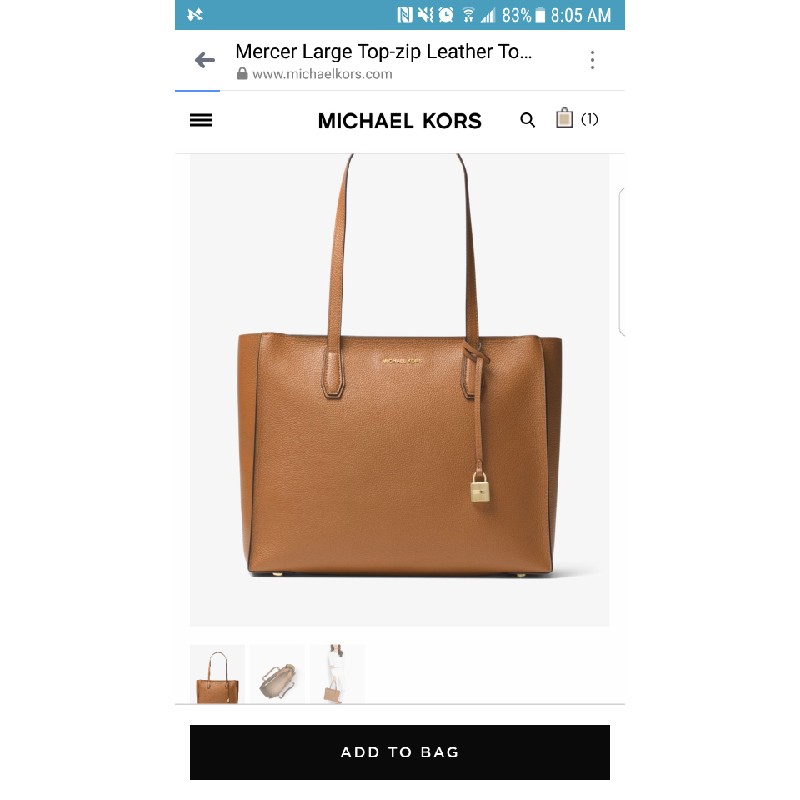
Task: Tap the Wi-Fi status icon
Action: (x=468, y=15)
